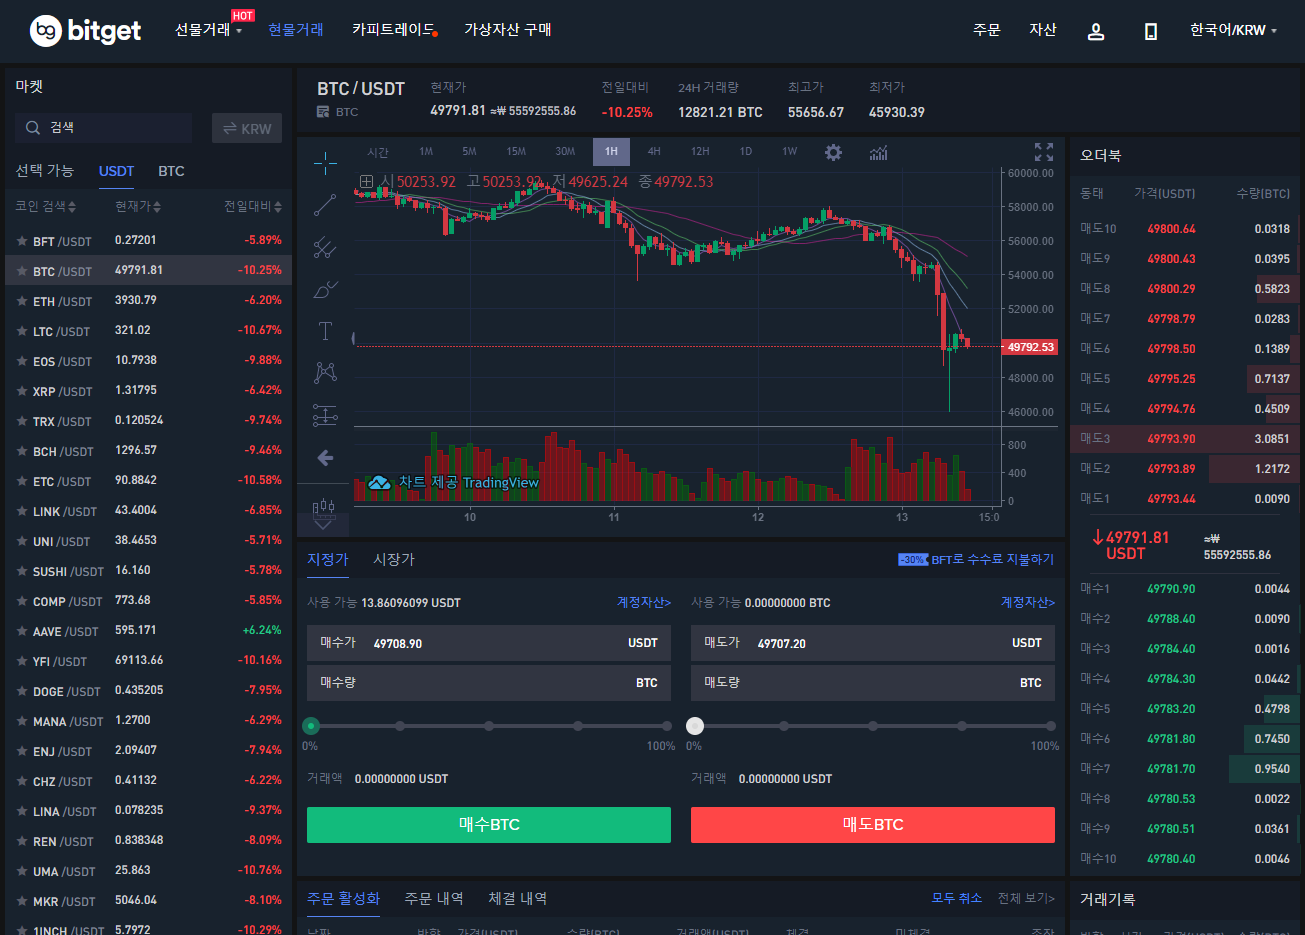Viewport: 1305px width, 935px height.
Task: Star the LTC/USDT pair
Action: (x=22, y=331)
